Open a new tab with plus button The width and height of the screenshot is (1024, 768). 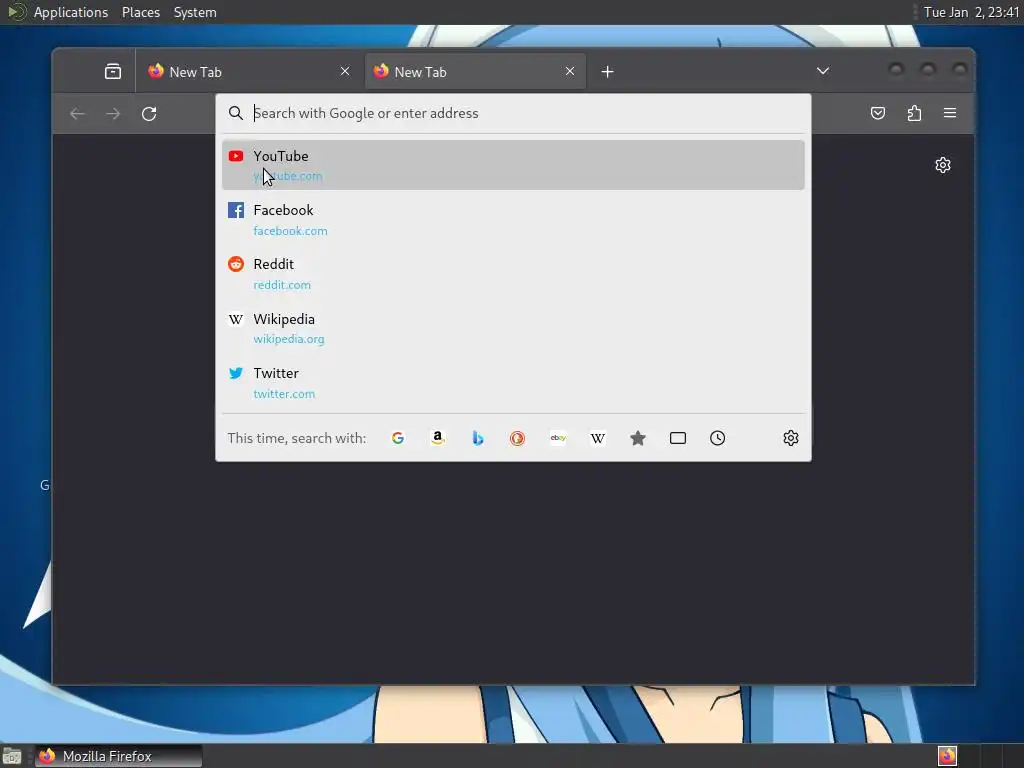tap(607, 71)
